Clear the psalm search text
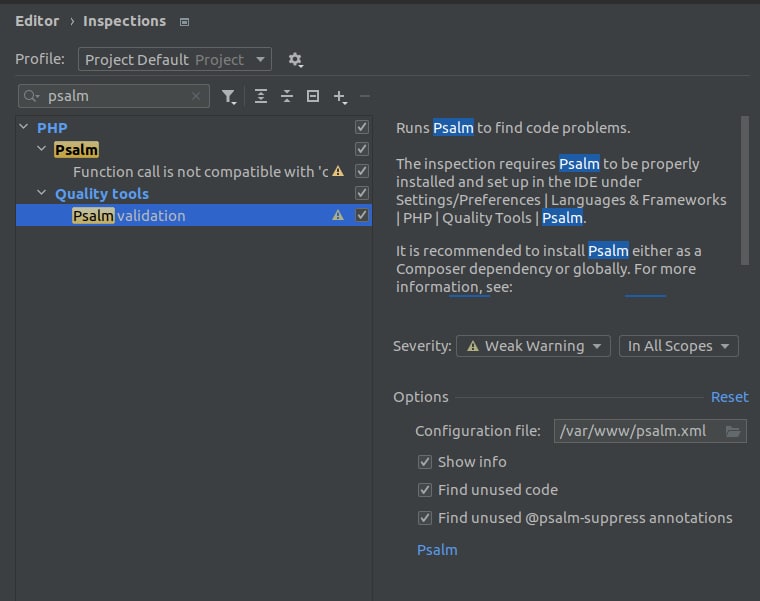Viewport: 760px width, 601px height. pos(196,96)
